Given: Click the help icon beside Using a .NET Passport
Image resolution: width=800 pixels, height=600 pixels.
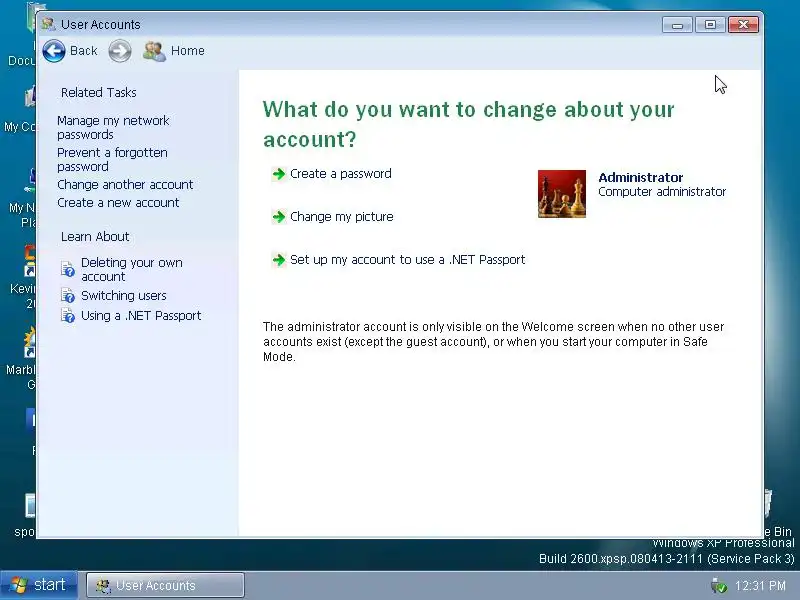Looking at the screenshot, I should click(x=68, y=315).
